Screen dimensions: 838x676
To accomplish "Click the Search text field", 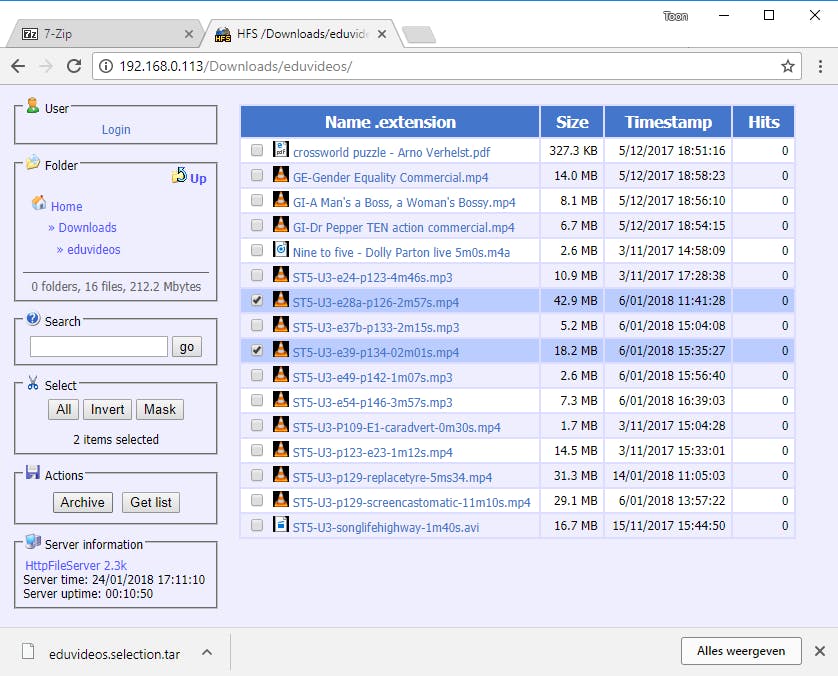I will 99,347.
